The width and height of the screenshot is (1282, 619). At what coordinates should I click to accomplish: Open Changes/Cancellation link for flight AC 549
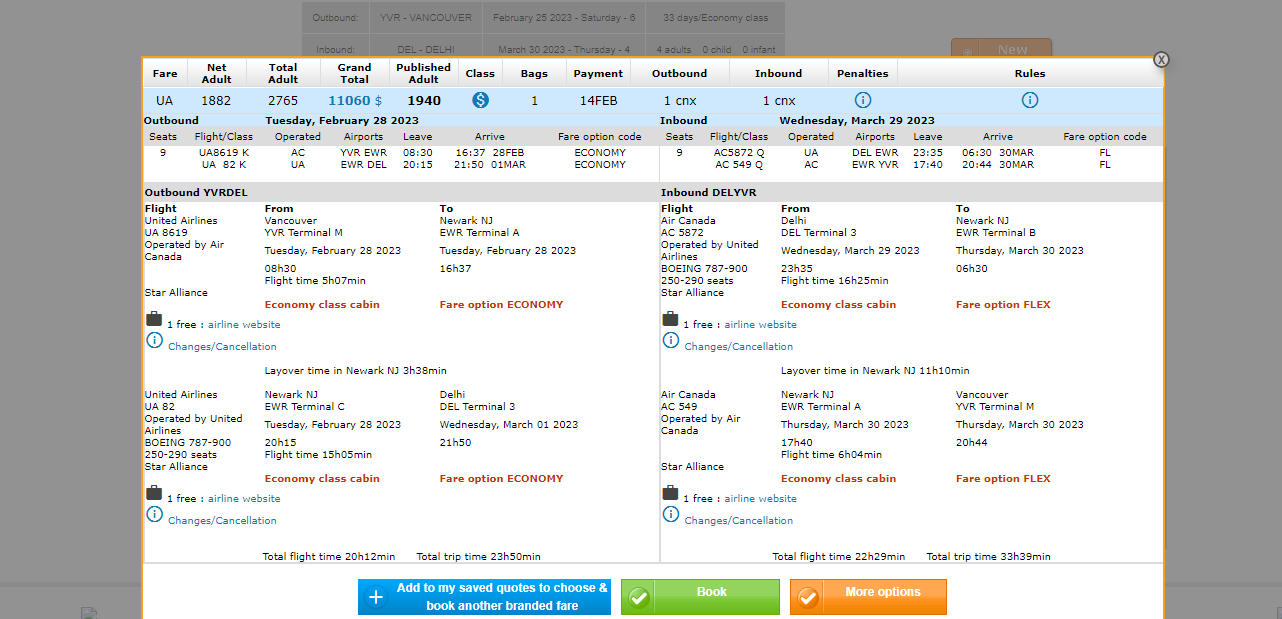738,521
